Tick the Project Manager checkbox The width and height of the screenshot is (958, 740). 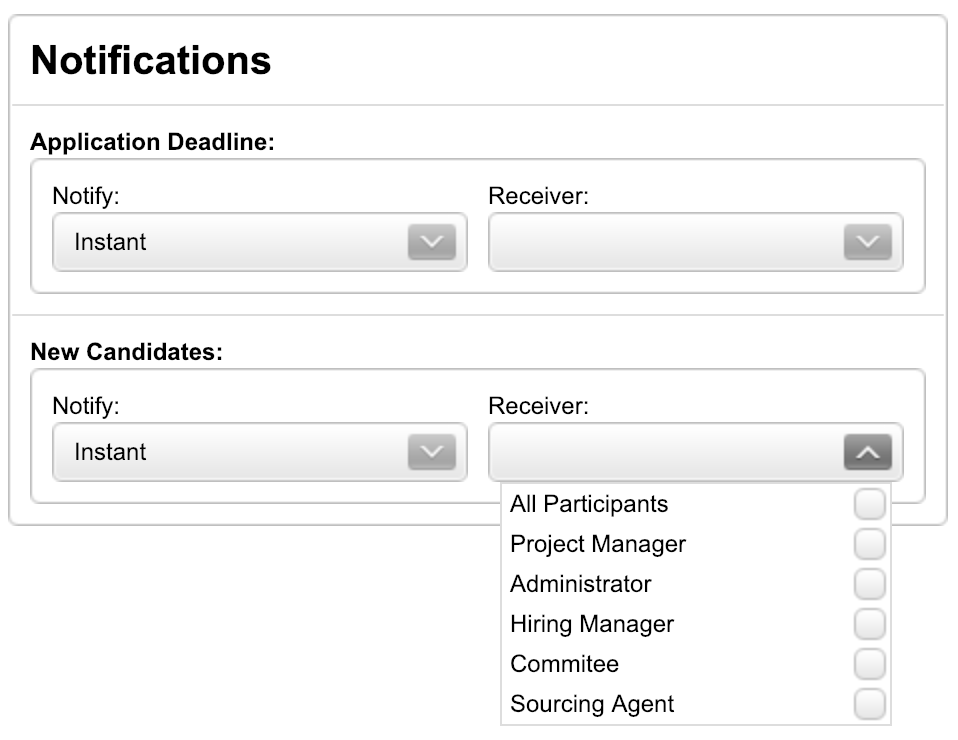(870, 544)
